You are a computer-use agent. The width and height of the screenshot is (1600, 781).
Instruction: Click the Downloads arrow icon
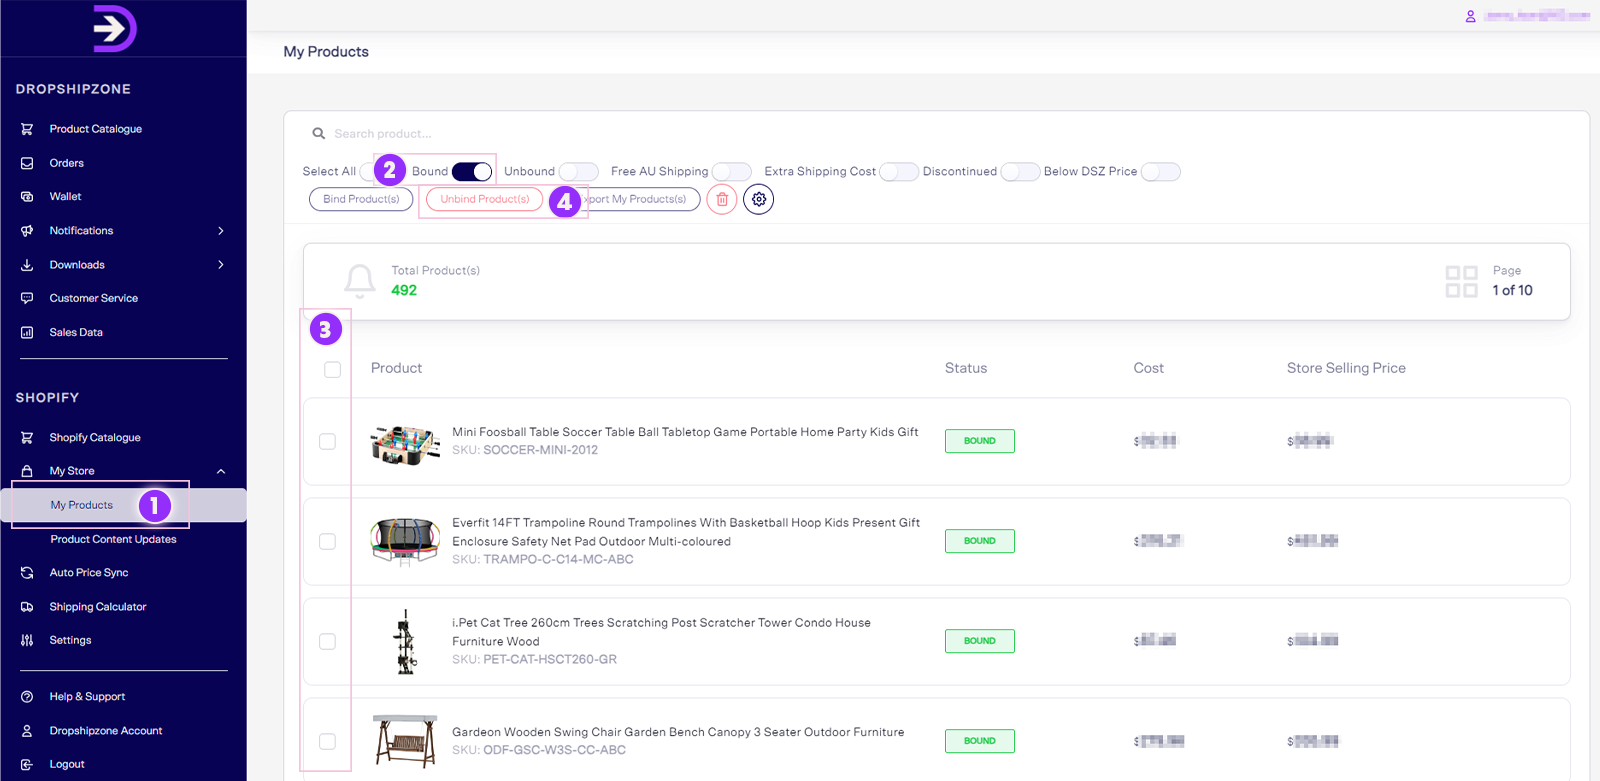coord(27,265)
